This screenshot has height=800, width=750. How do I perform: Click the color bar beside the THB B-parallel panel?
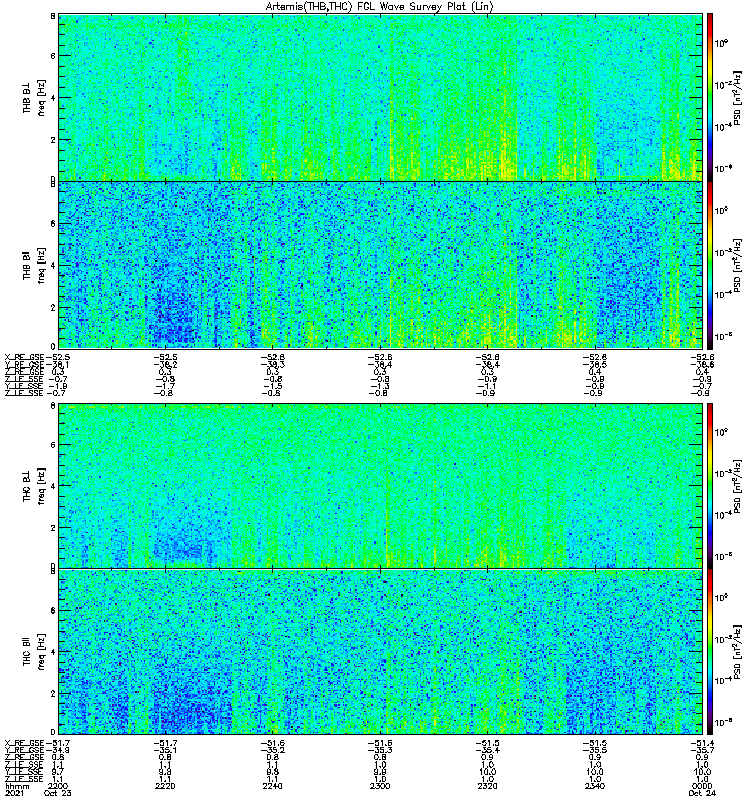pos(710,265)
